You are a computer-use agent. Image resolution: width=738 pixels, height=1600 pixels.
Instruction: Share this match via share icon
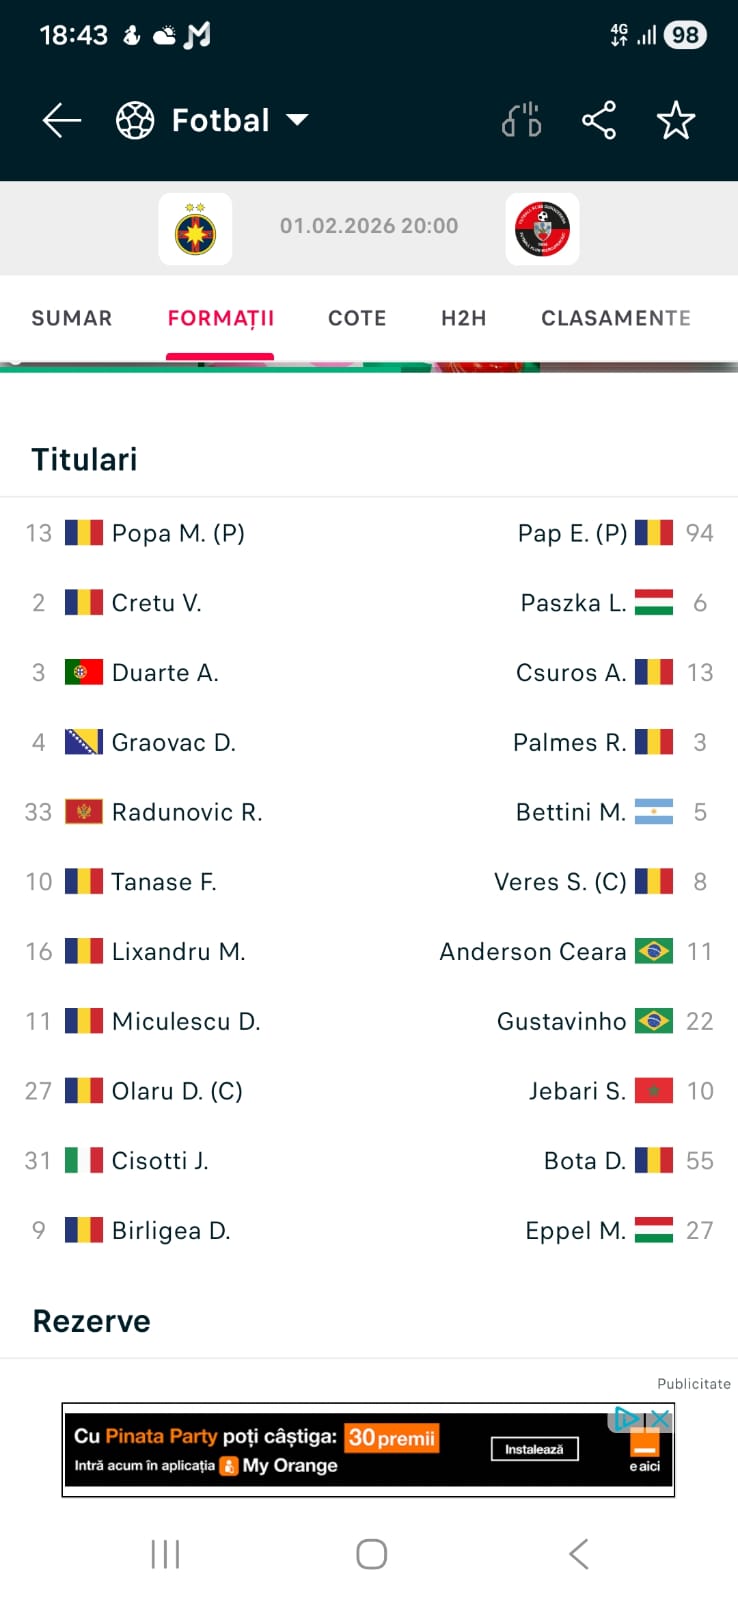pos(599,121)
